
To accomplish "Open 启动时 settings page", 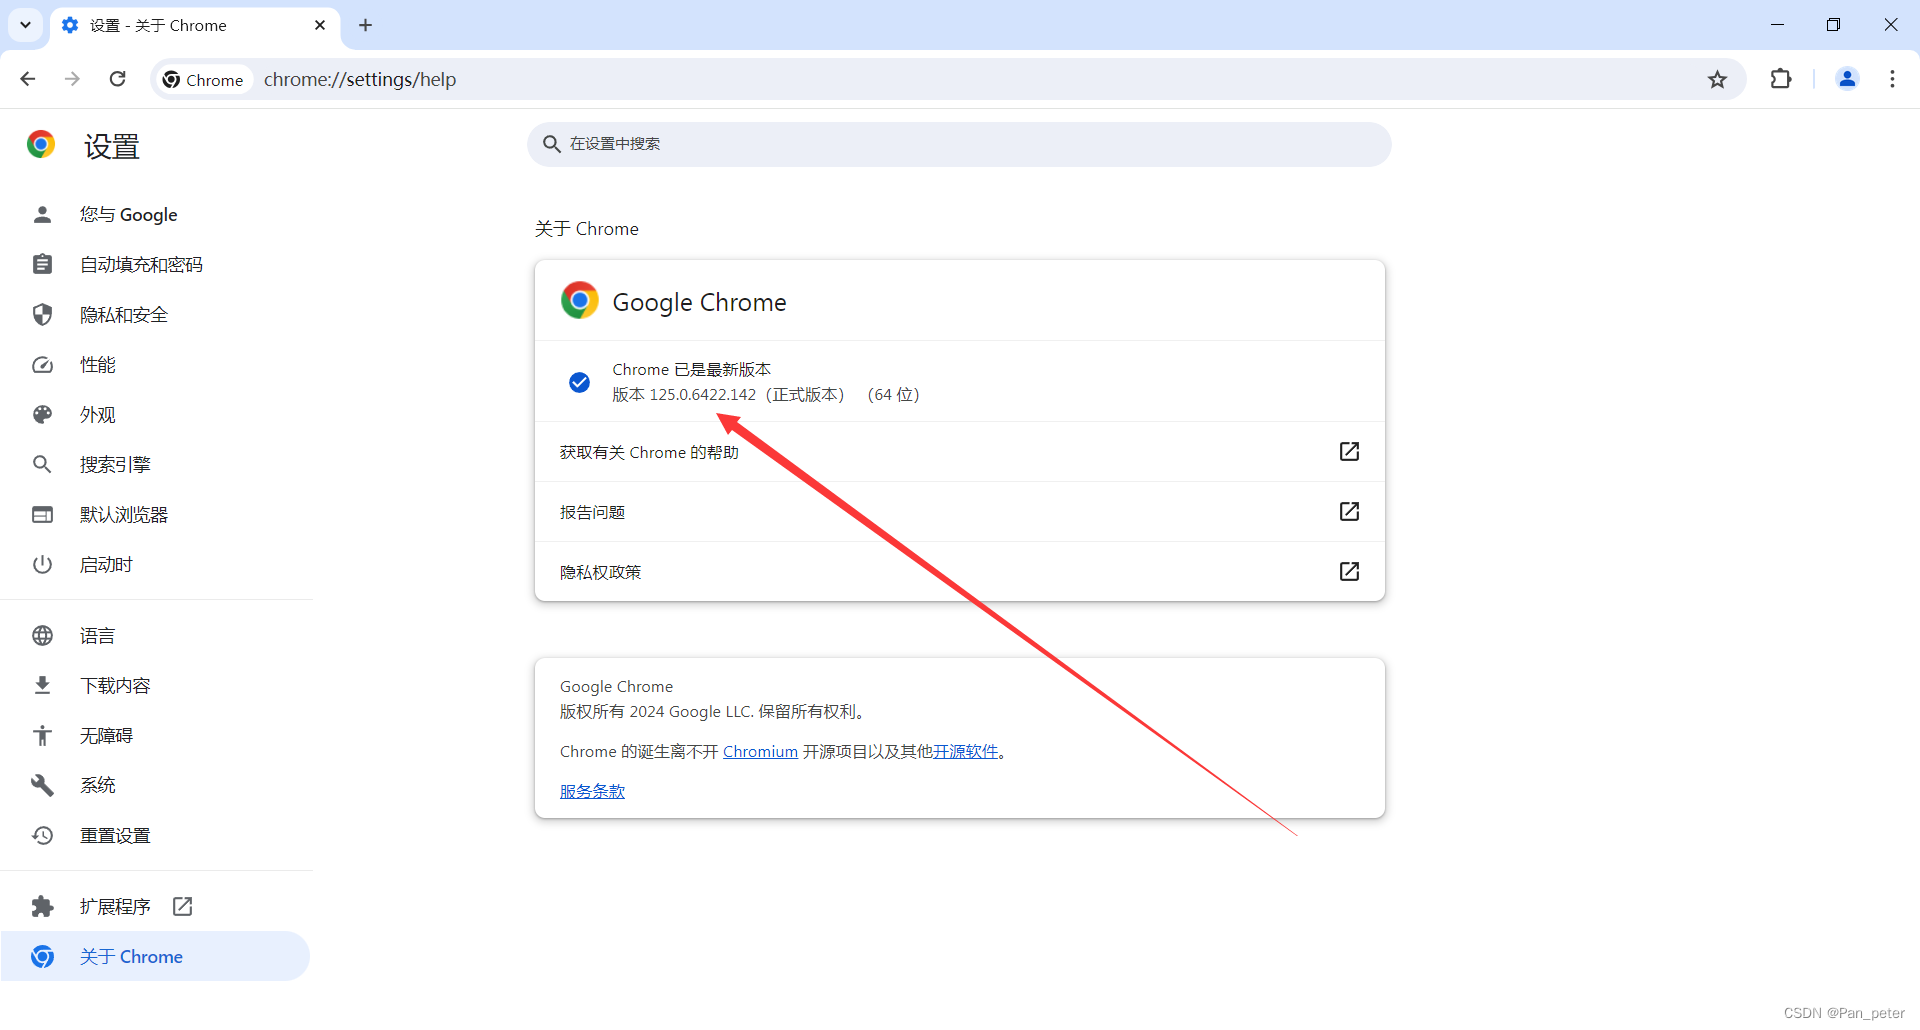I will 156,565.
